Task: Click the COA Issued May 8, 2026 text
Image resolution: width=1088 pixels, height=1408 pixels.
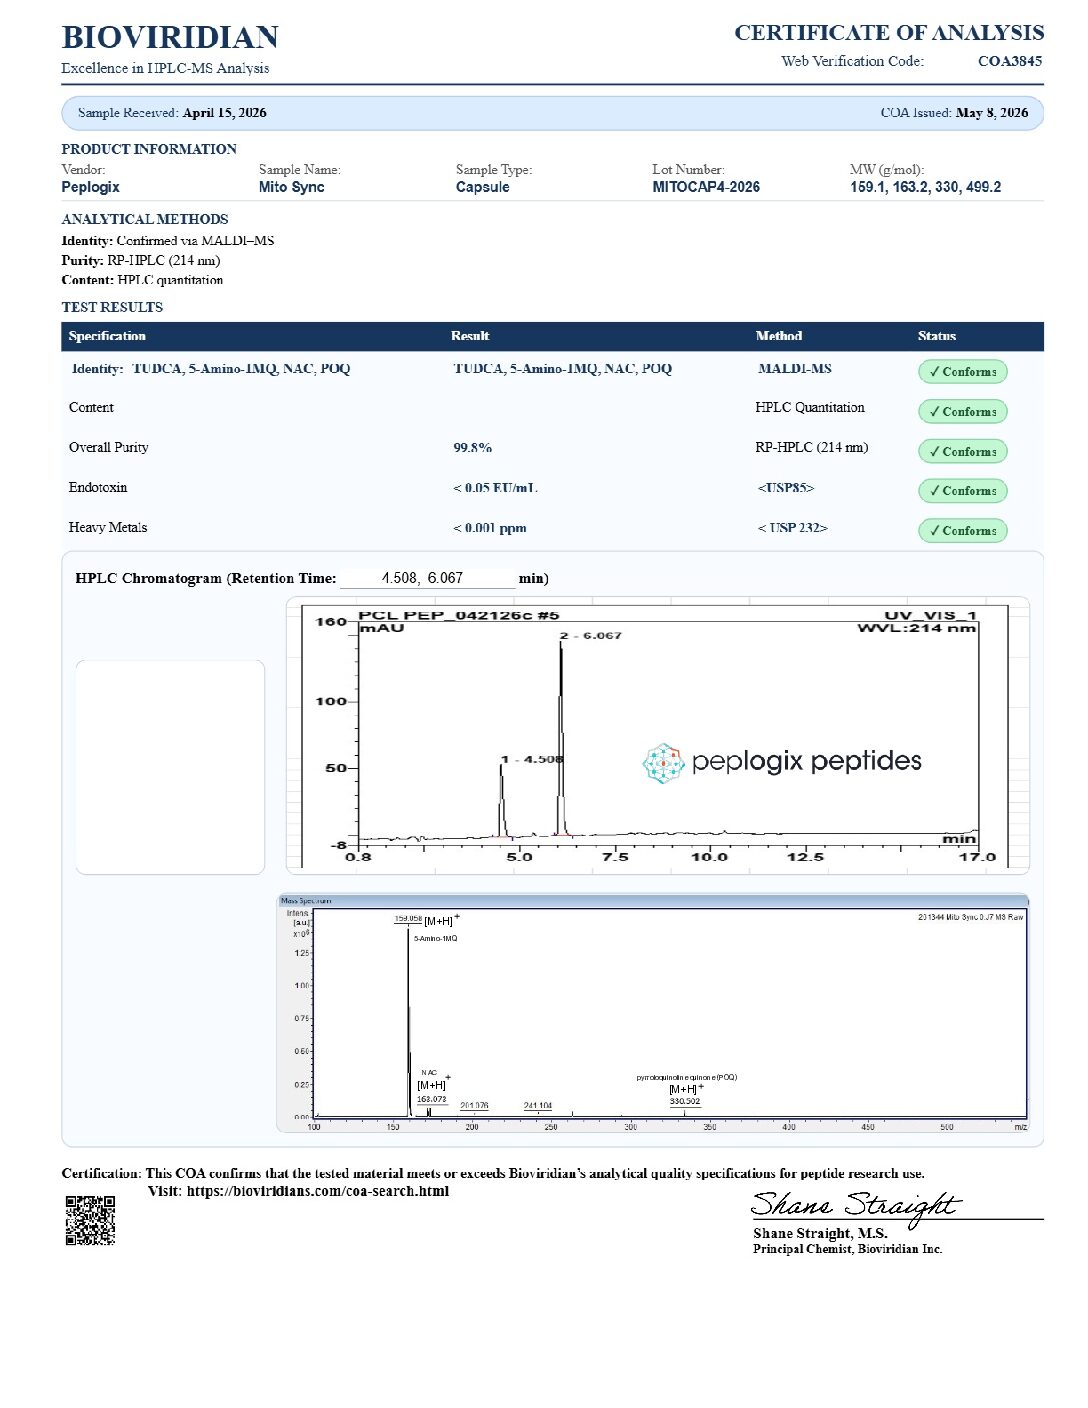Action: click(954, 113)
